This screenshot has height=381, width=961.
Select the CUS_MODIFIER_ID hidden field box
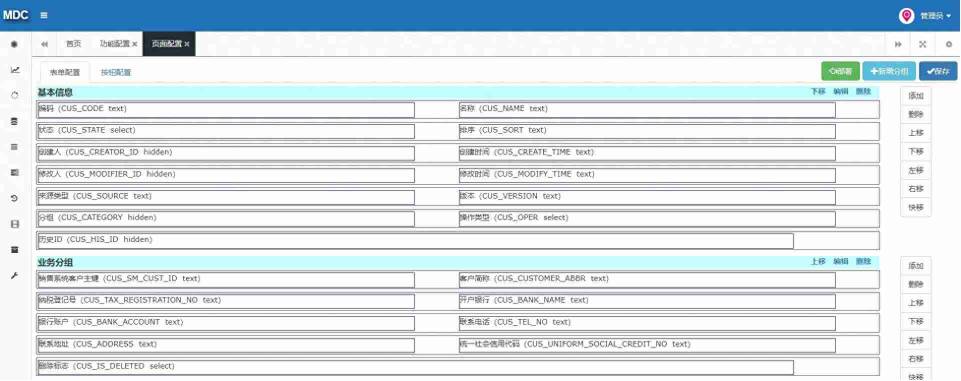point(226,175)
